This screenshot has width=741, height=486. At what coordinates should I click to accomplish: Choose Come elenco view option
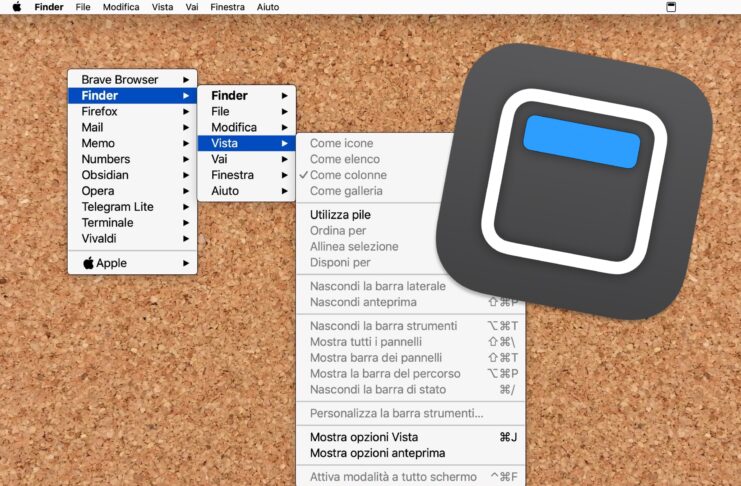click(x=373, y=159)
